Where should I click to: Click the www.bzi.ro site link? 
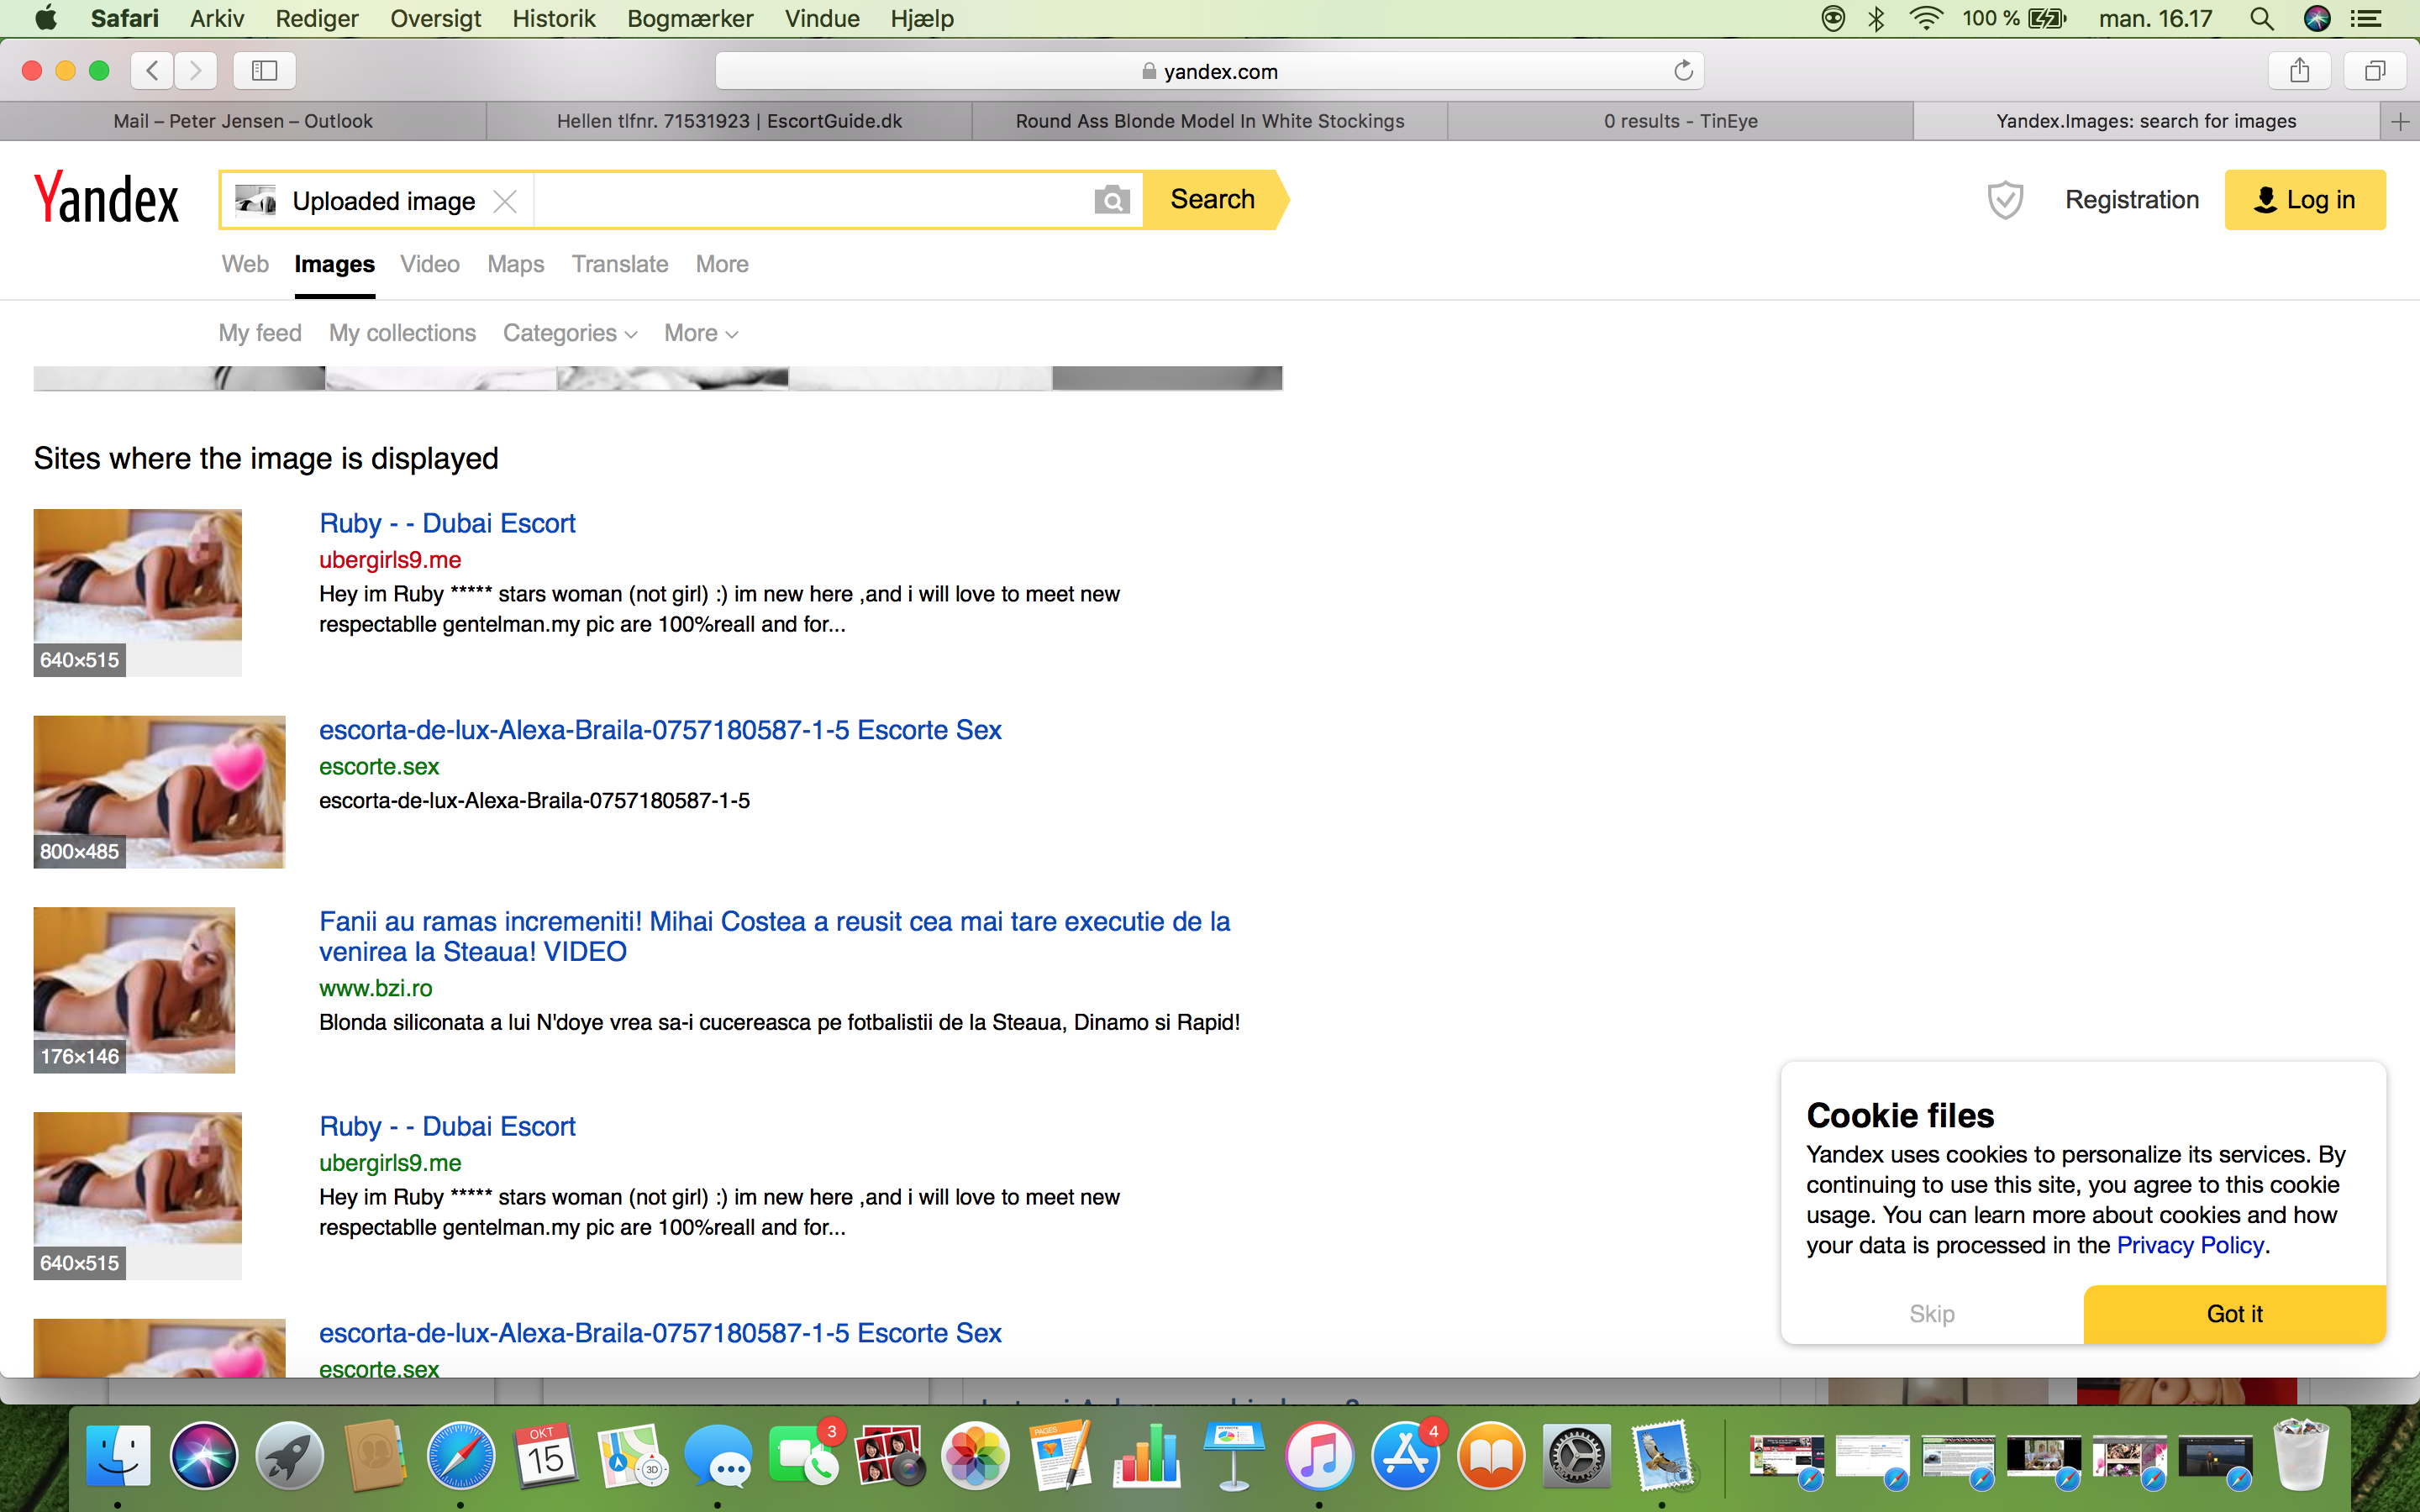pos(375,988)
